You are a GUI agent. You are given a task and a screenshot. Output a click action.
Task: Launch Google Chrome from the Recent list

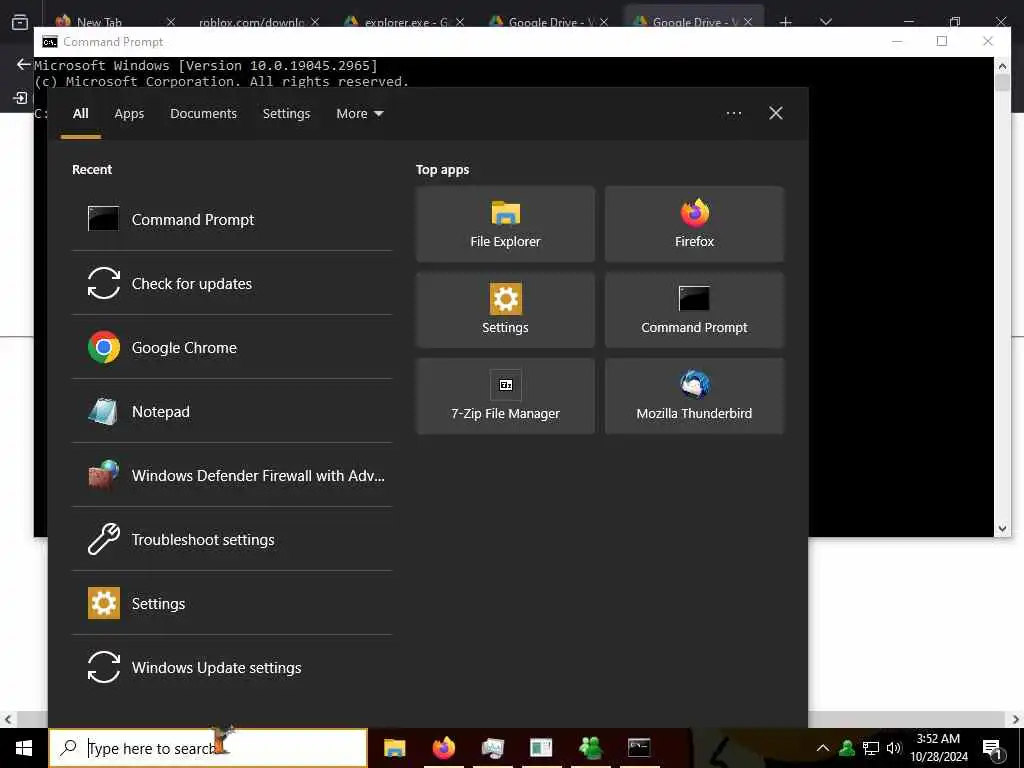pyautogui.click(x=232, y=347)
